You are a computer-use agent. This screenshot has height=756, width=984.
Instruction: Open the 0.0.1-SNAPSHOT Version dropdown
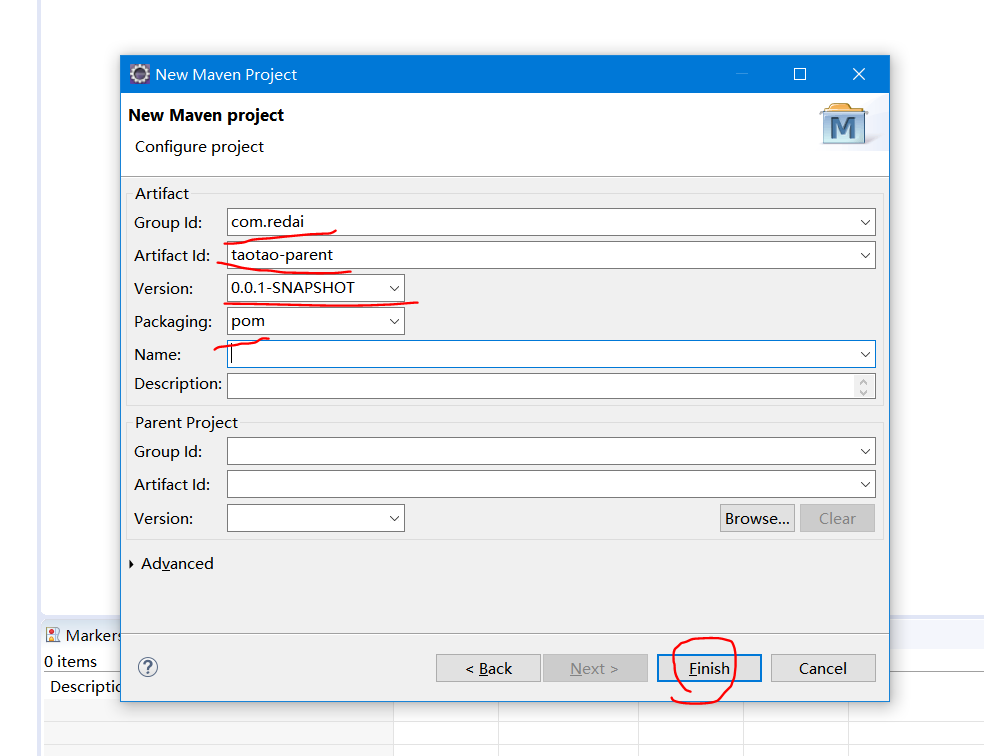[394, 289]
